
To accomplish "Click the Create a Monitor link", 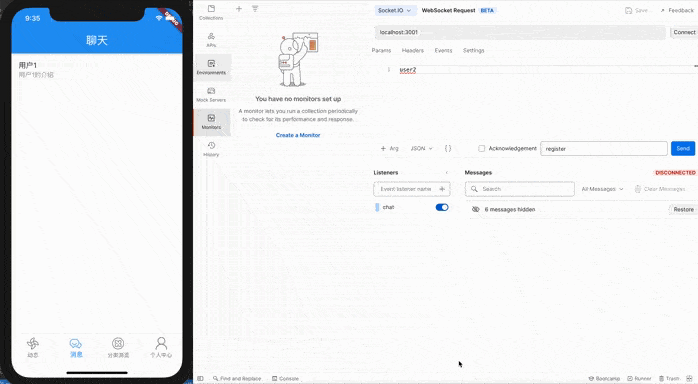I will pyautogui.click(x=298, y=135).
